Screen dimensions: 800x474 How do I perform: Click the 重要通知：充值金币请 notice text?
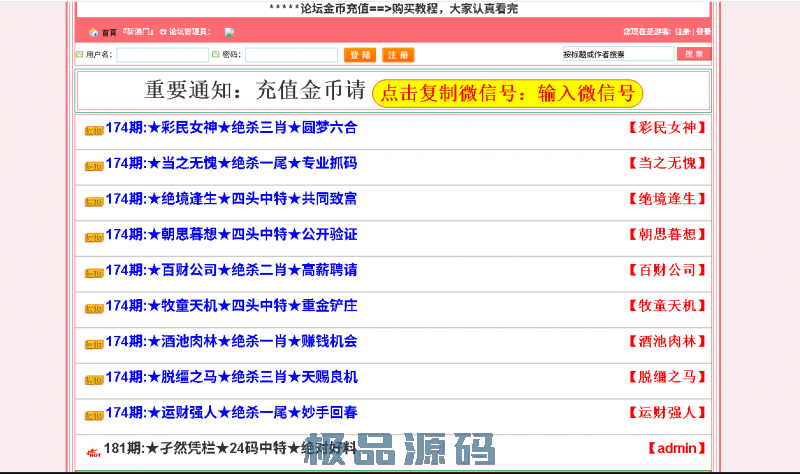click(255, 90)
